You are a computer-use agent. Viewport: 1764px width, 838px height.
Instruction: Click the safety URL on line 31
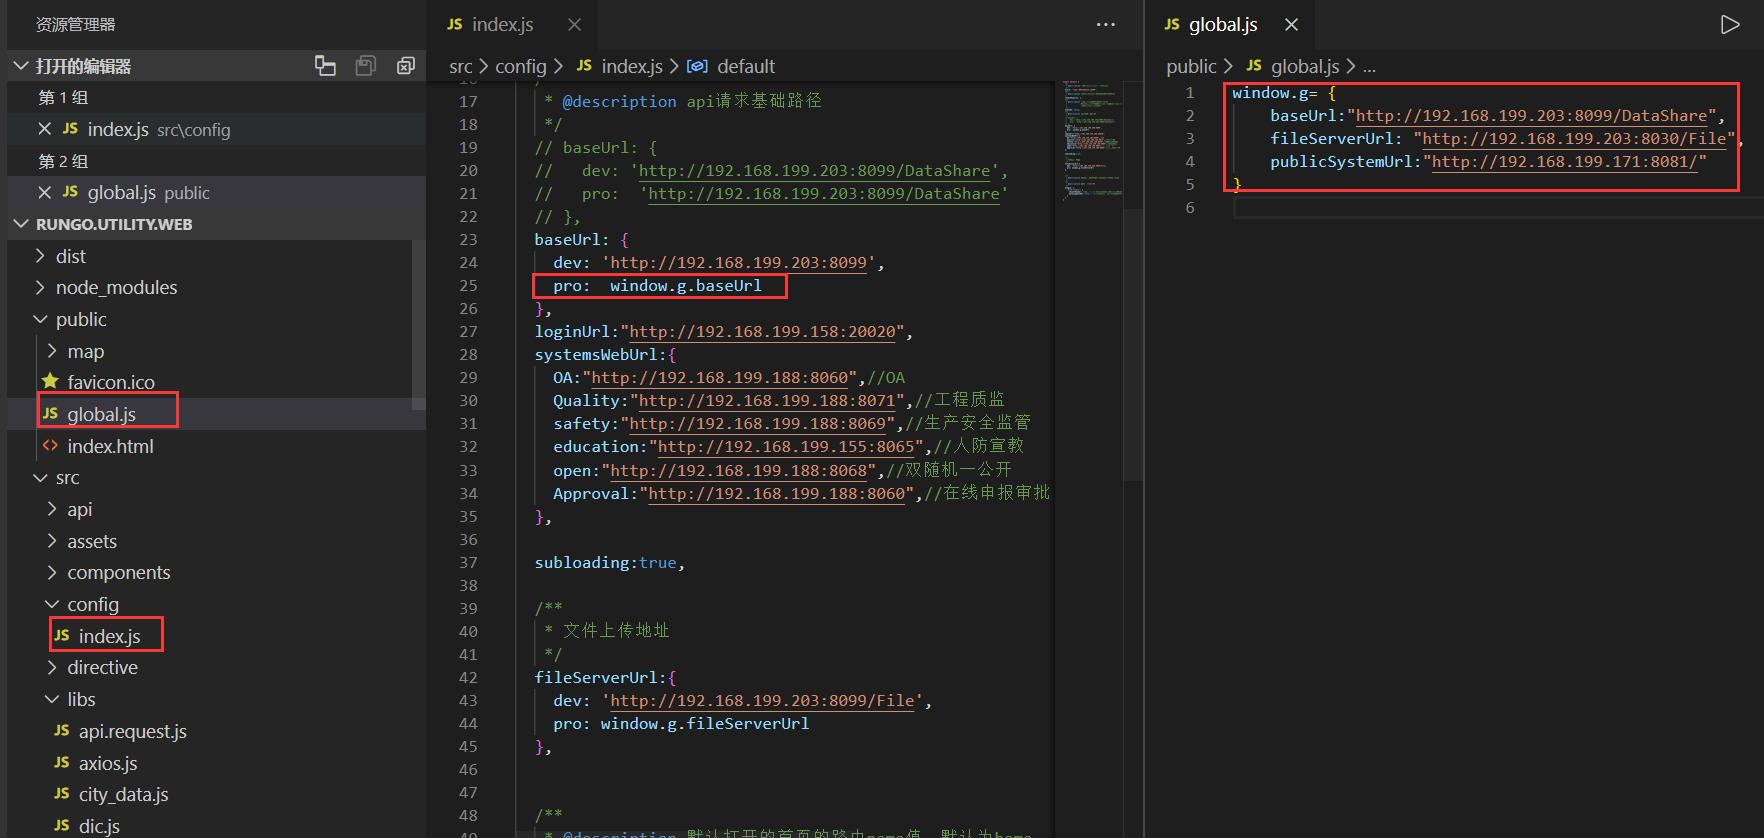click(x=758, y=424)
